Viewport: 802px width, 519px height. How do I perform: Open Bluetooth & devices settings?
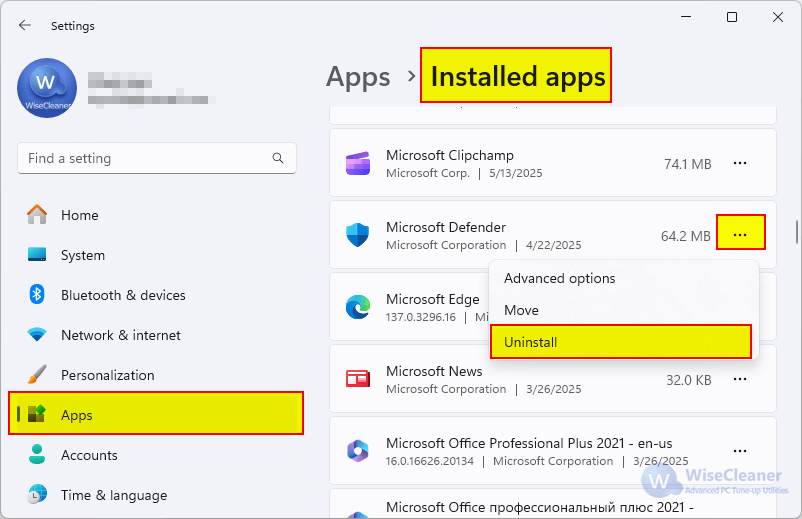(x=156, y=295)
